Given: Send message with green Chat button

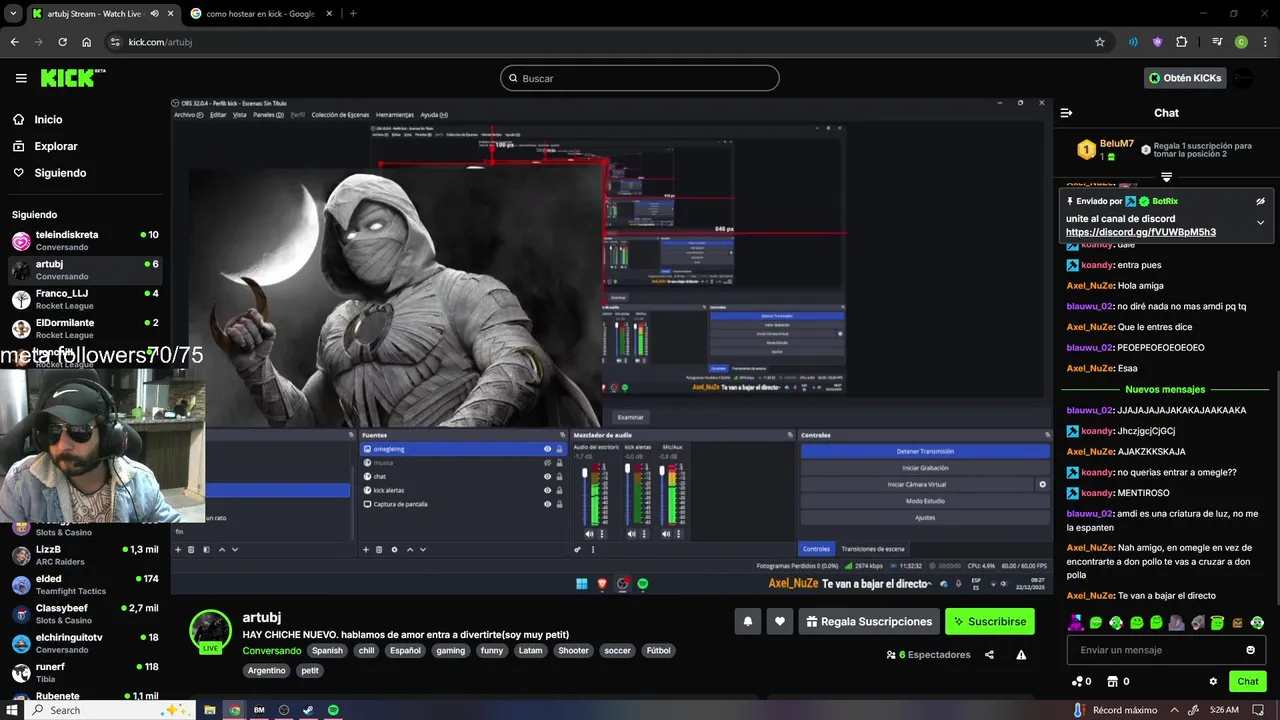Looking at the screenshot, I should pos(1248,681).
